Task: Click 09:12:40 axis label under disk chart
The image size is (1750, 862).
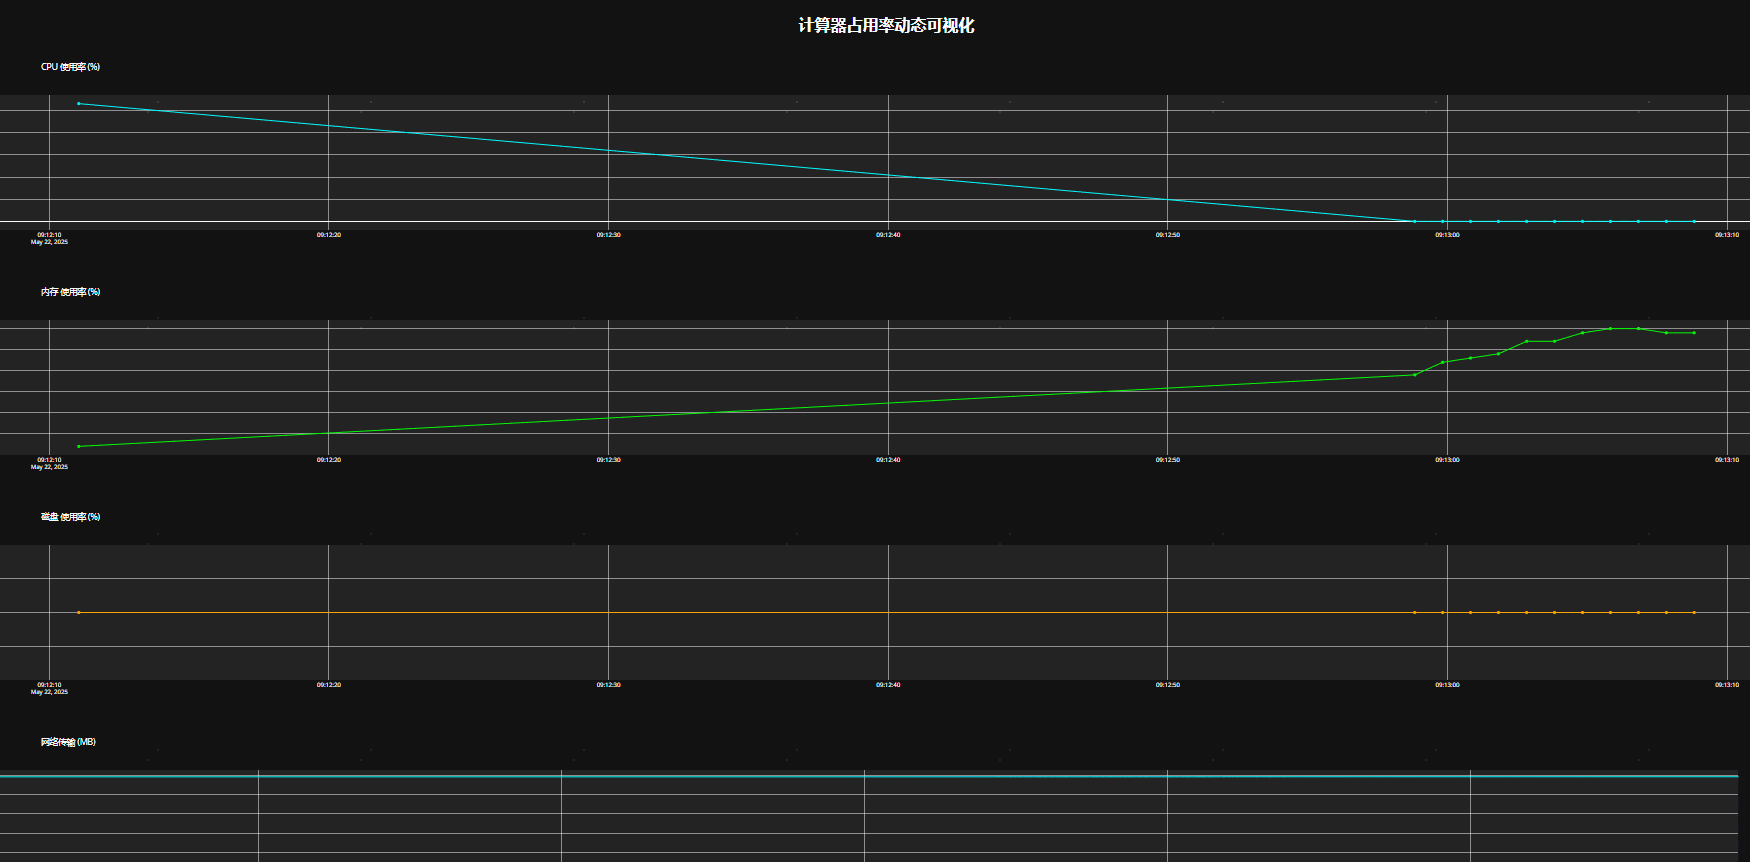Action: point(888,685)
